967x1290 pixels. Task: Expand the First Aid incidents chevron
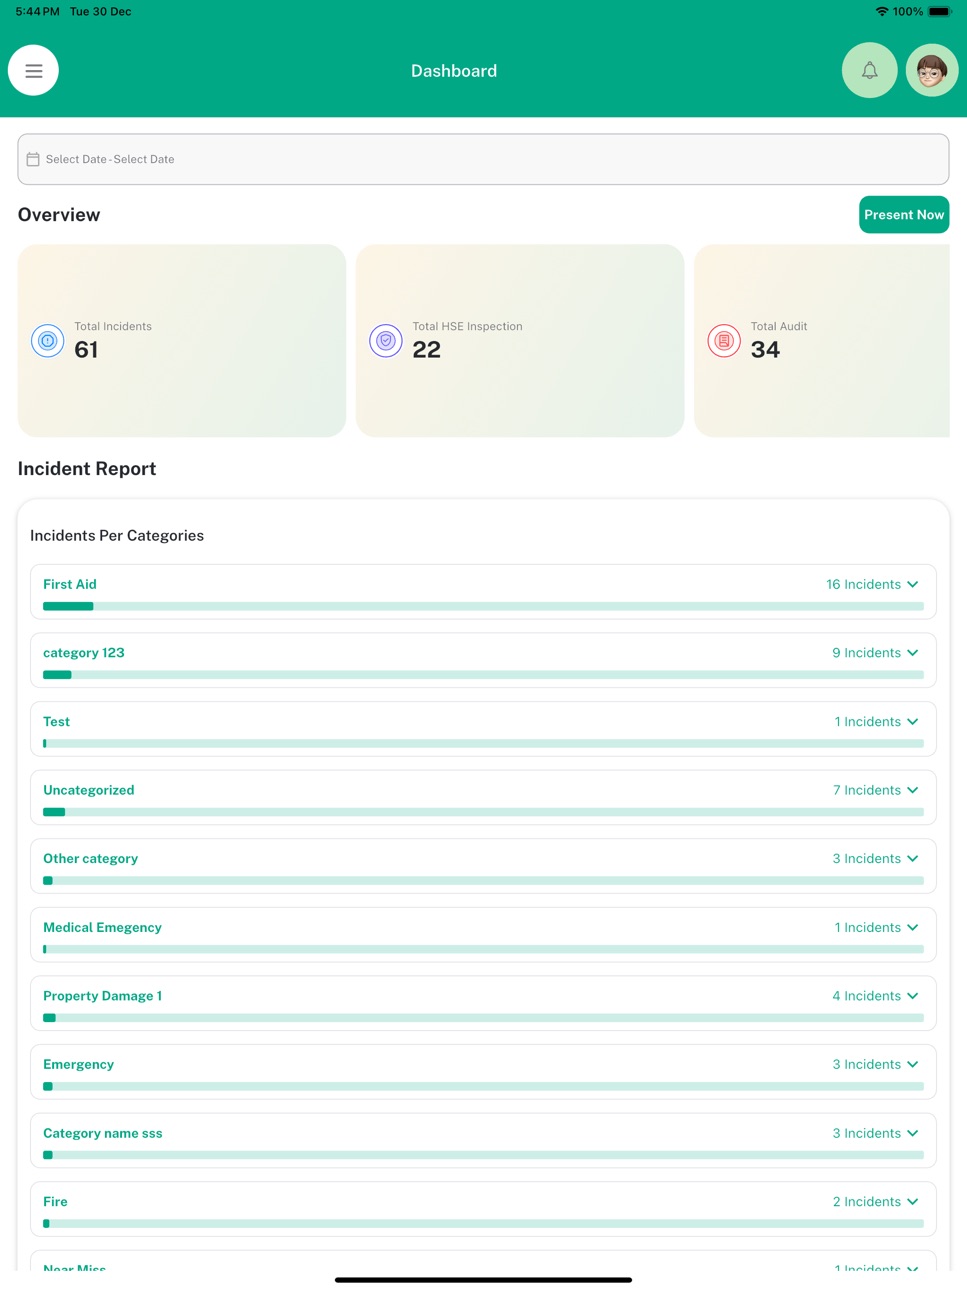pyautogui.click(x=913, y=584)
